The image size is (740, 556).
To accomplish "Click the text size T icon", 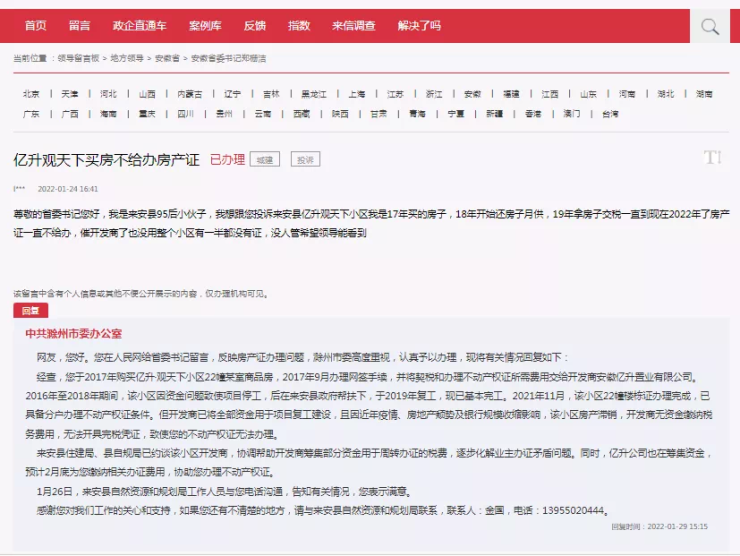I will click(x=712, y=157).
